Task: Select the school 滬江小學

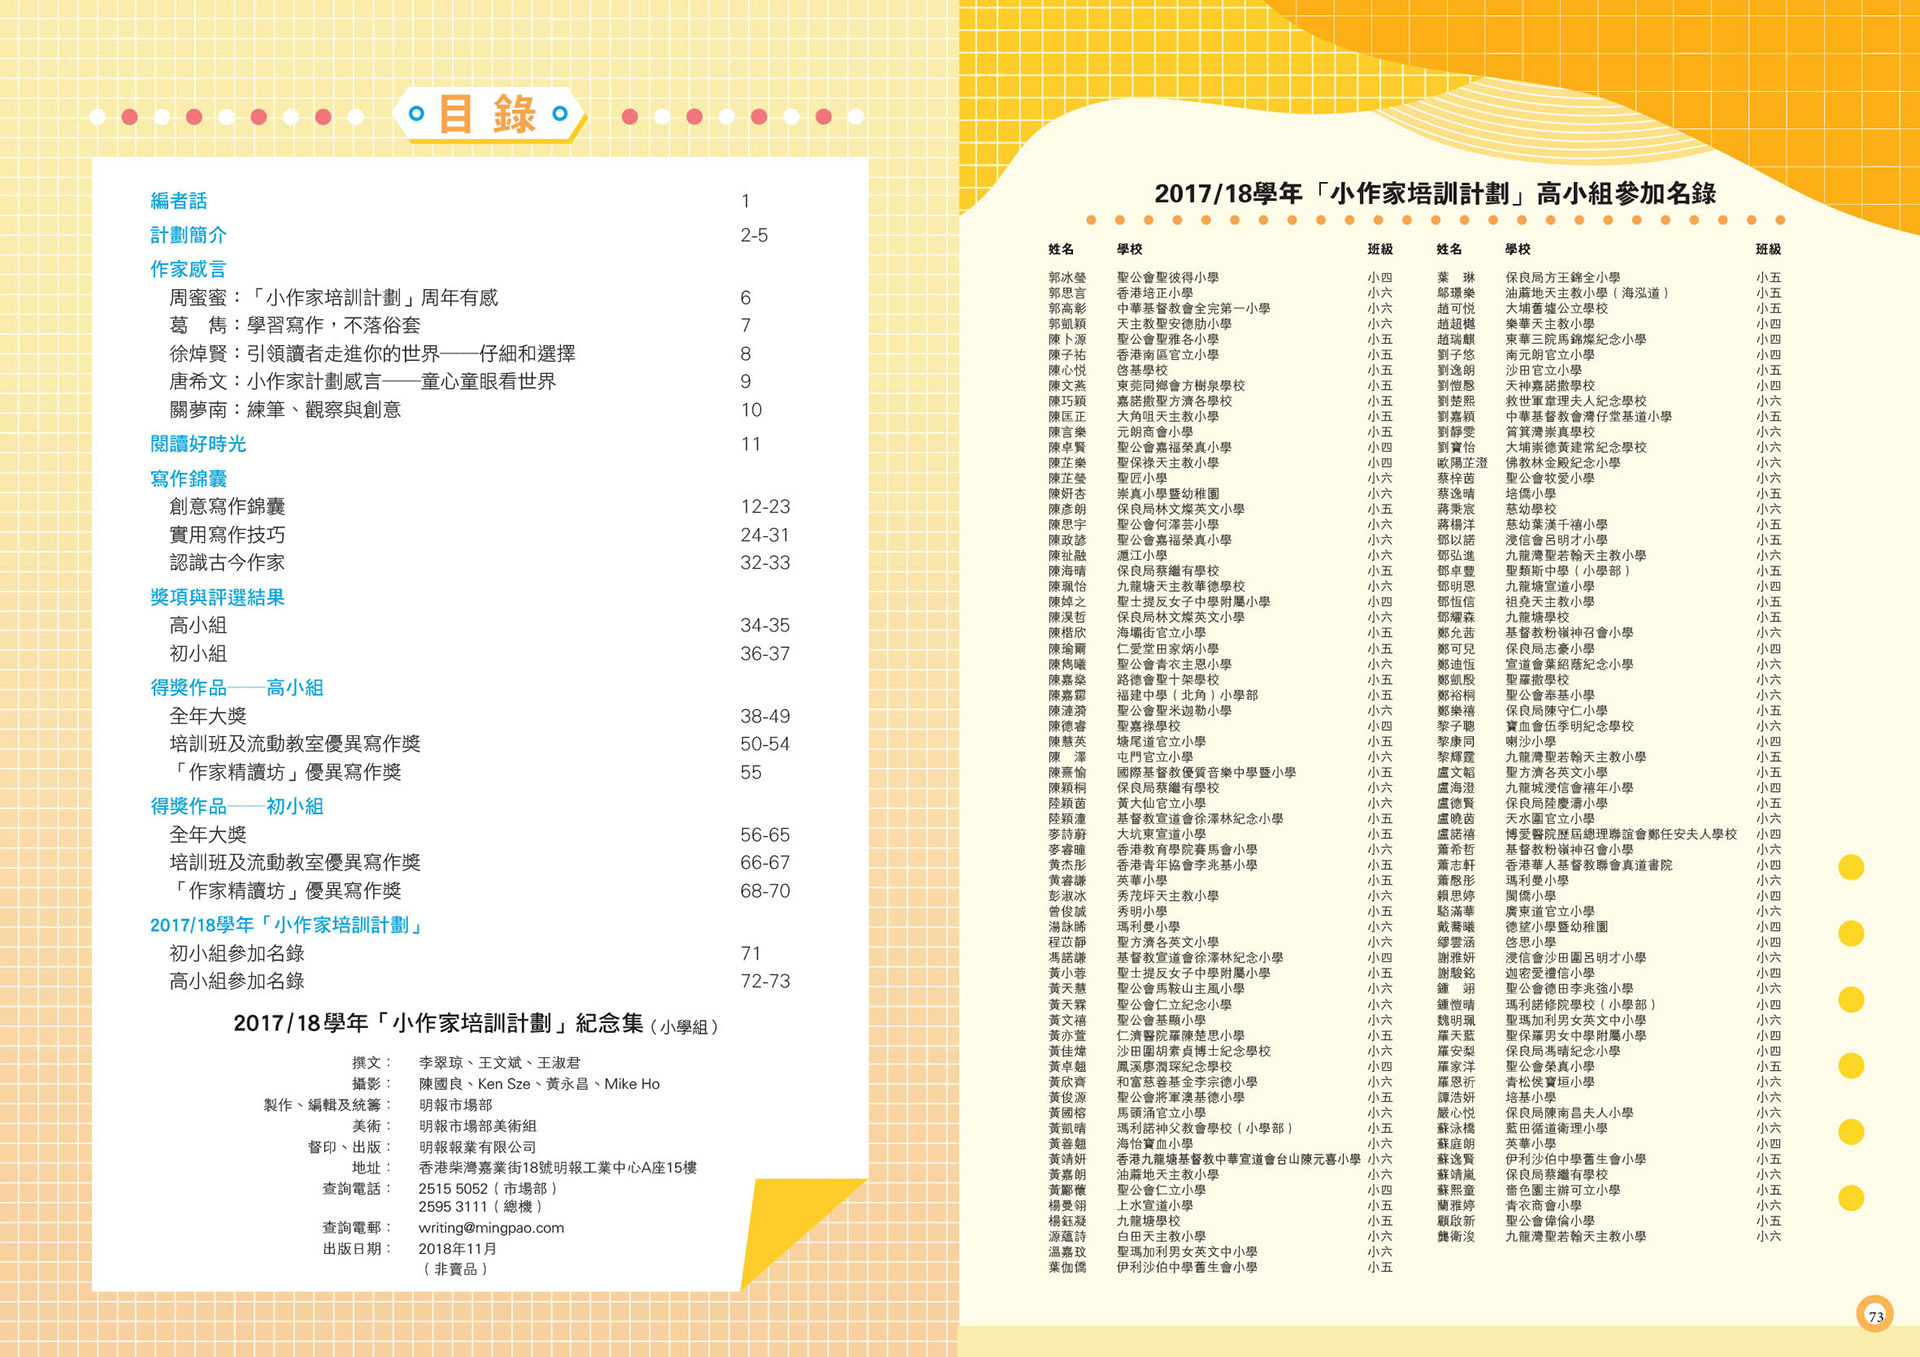Action: [1142, 555]
